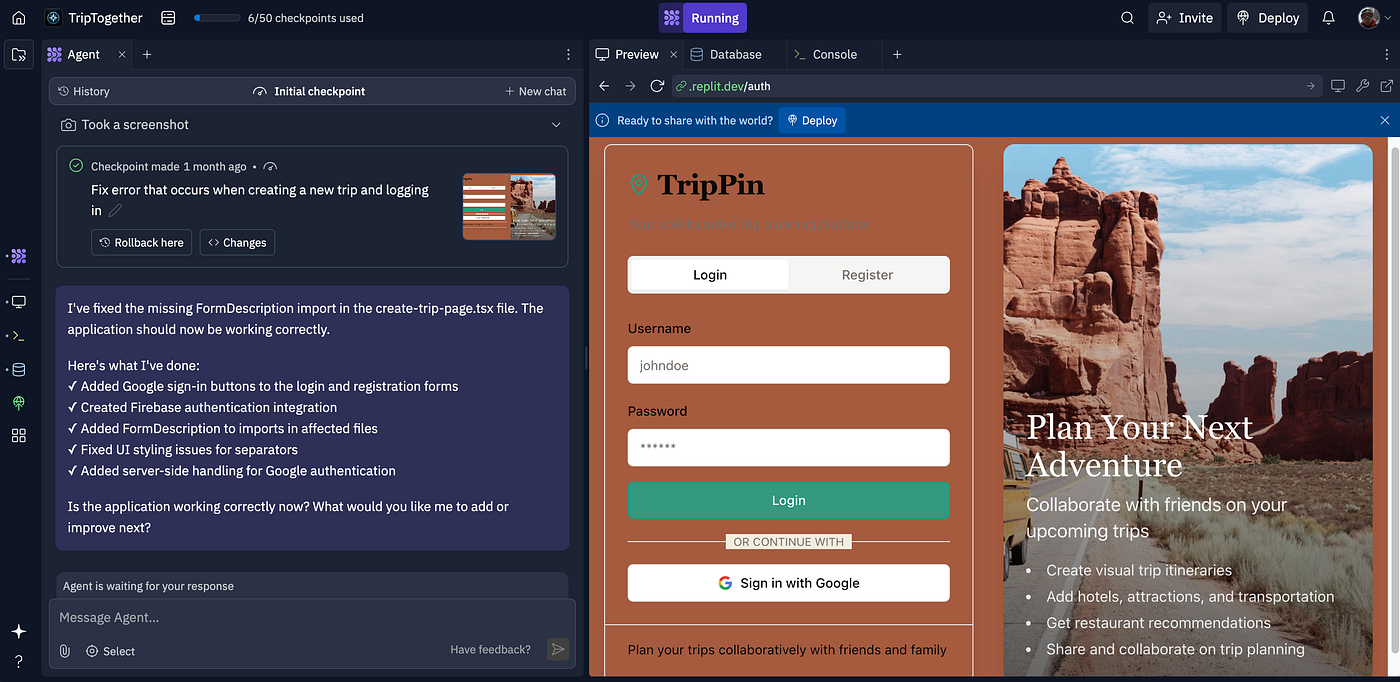Click the 'Message Agent' input field
Image resolution: width=1400 pixels, height=682 pixels.
(300, 617)
